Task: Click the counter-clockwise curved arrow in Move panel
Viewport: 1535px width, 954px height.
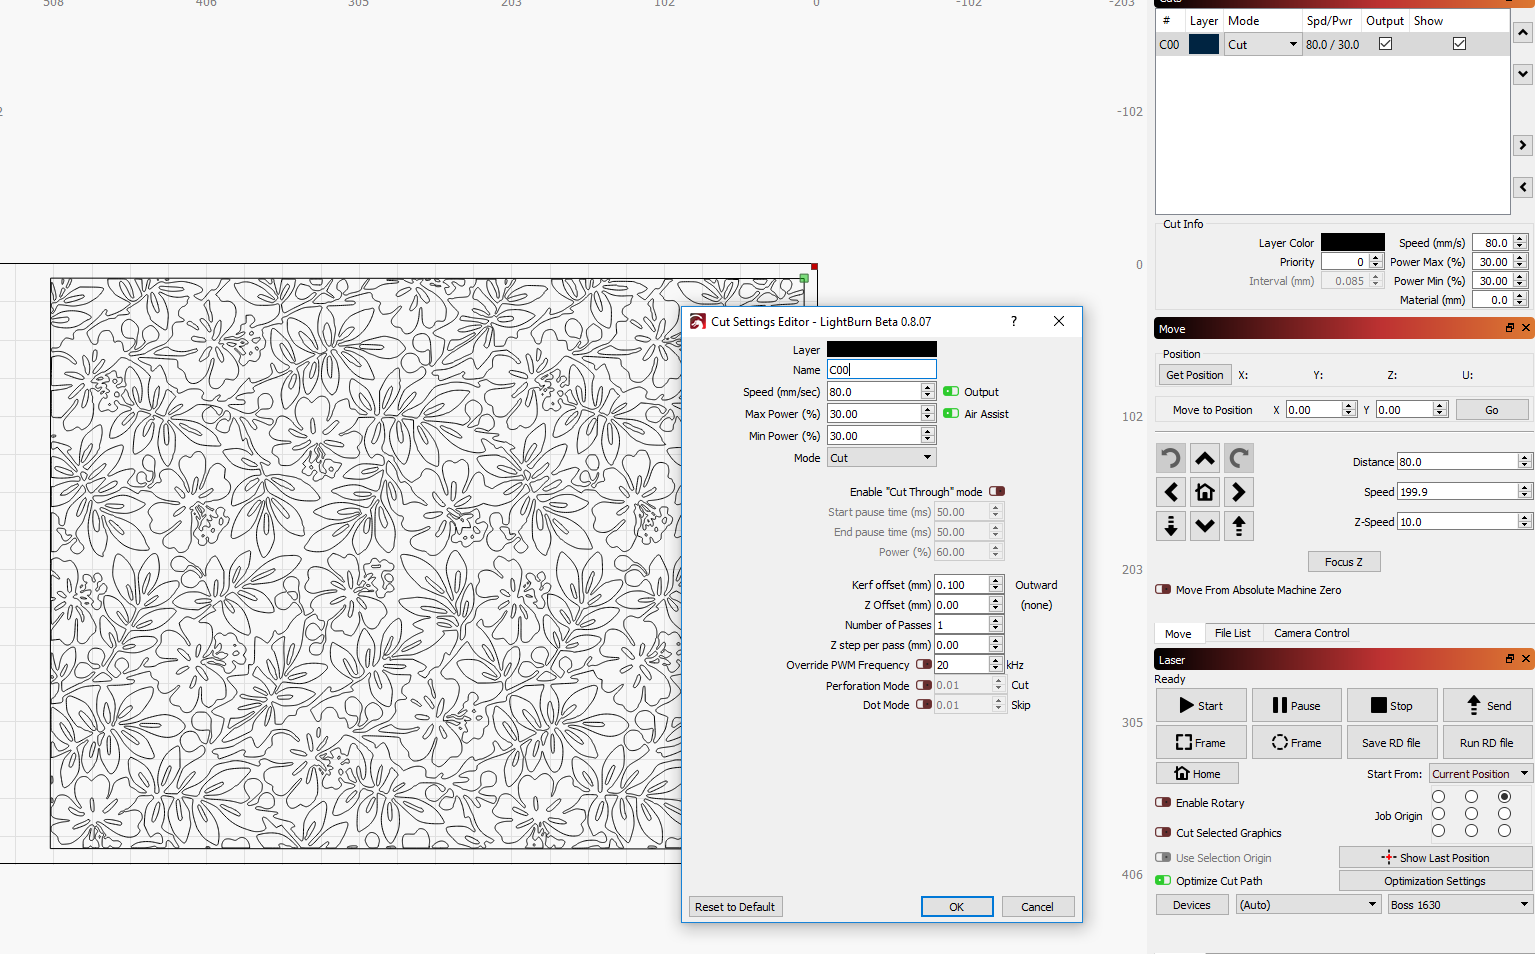Action: (1171, 458)
